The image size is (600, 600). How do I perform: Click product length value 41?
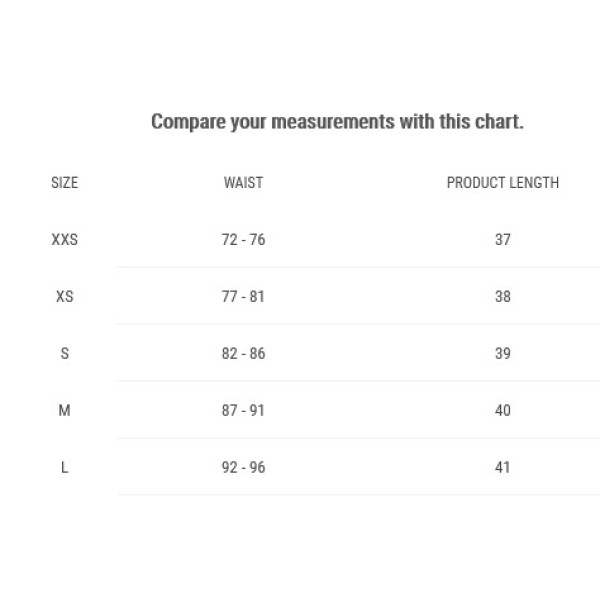502,468
